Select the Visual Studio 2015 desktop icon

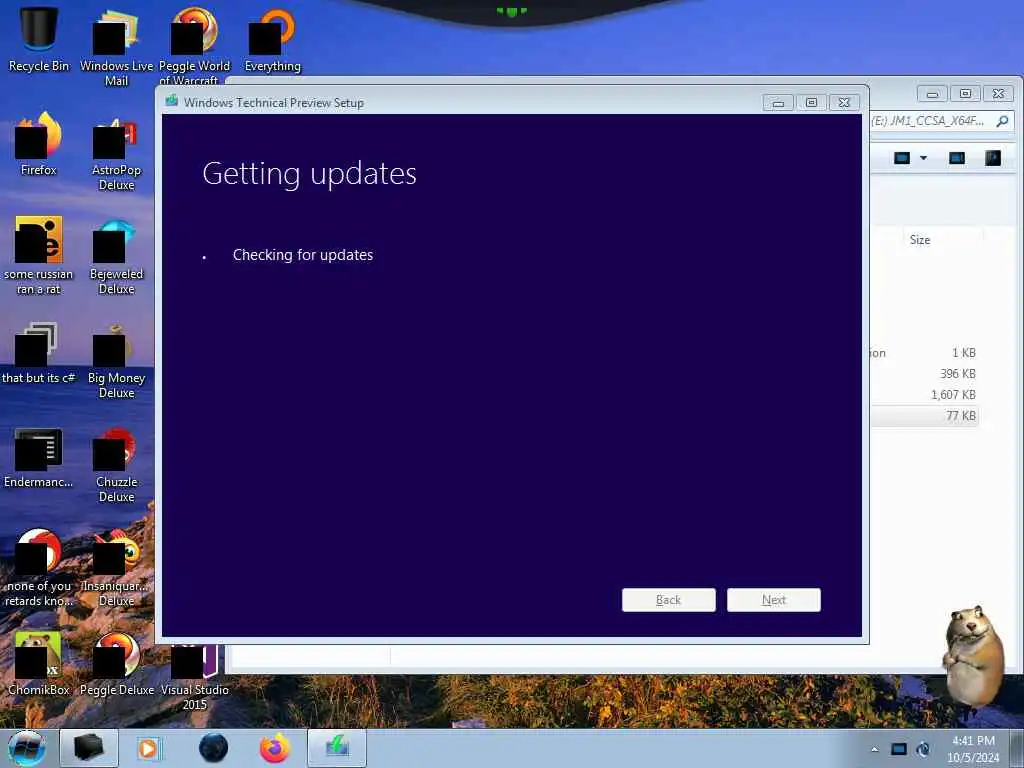195,678
